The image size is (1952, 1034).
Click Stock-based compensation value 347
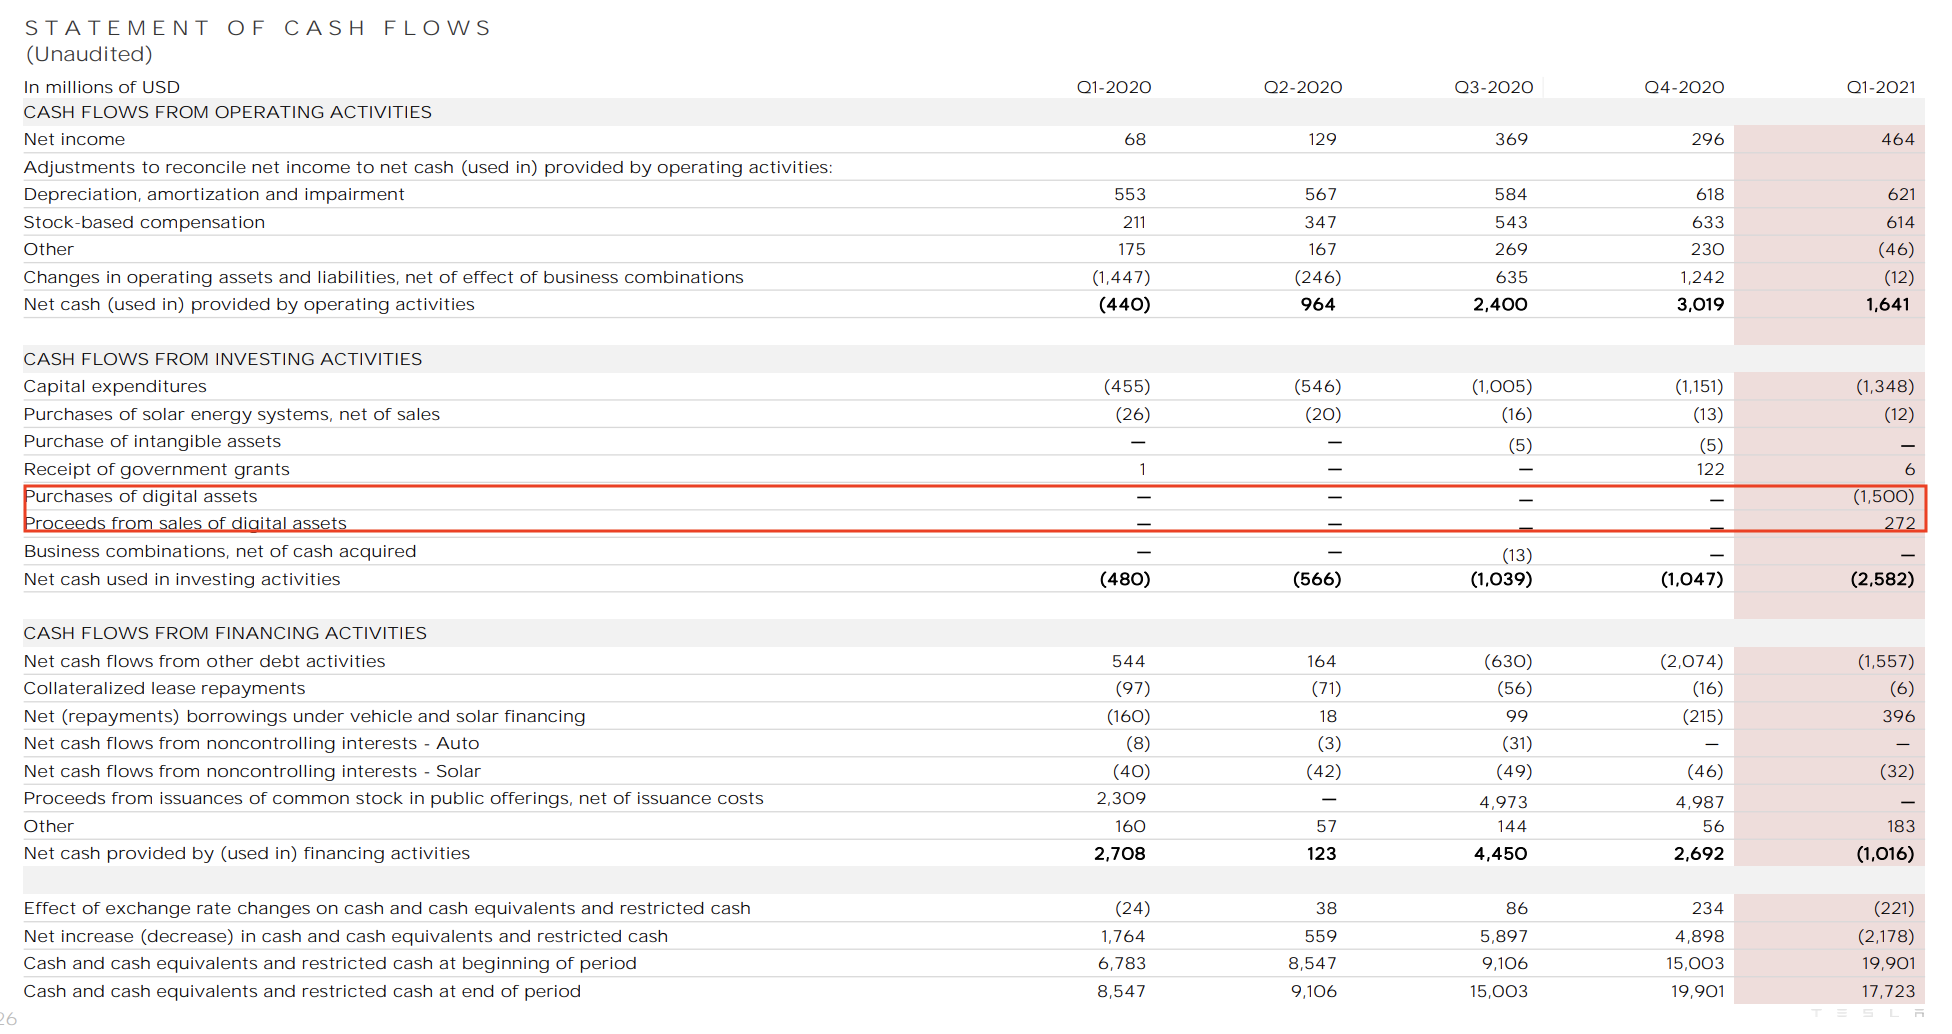click(x=1320, y=222)
